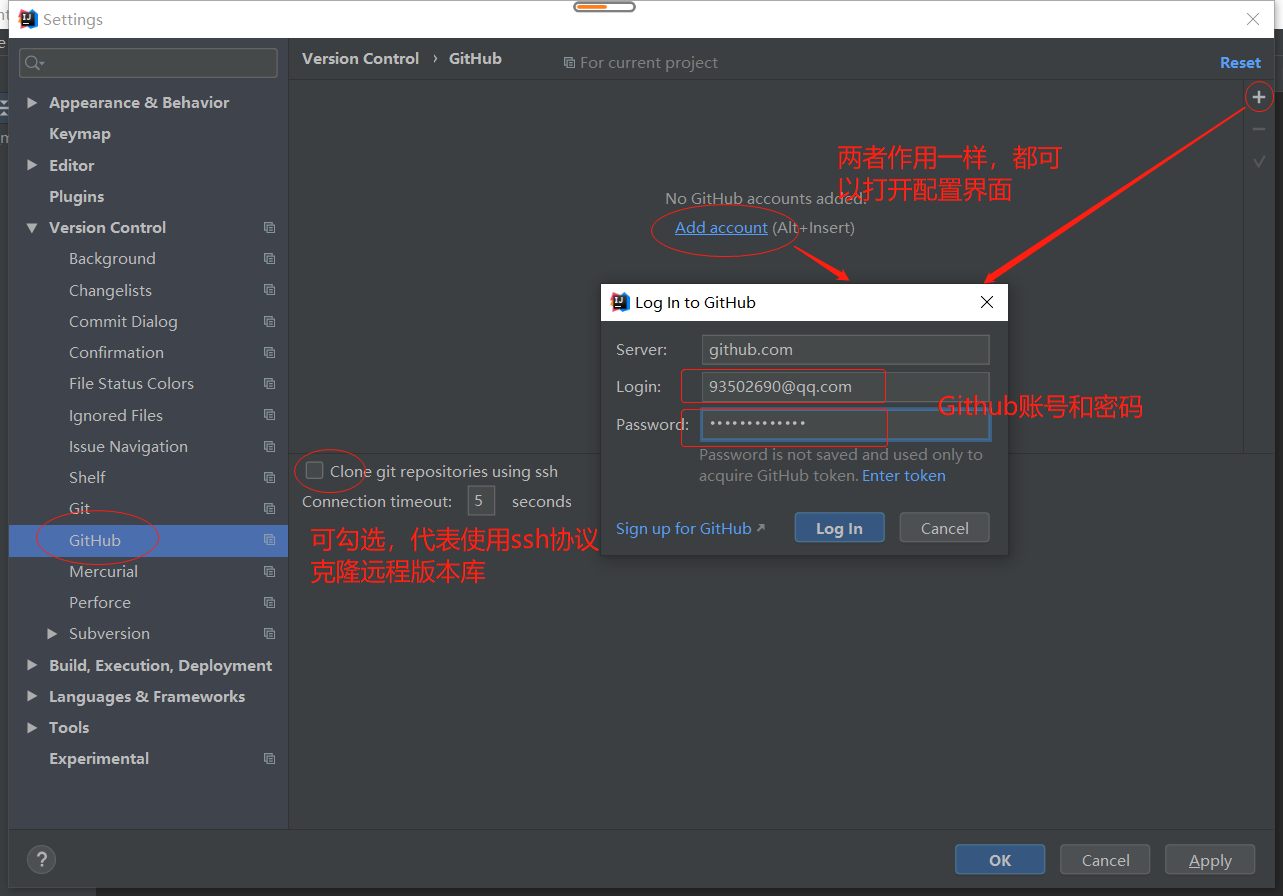Click project-level icon next to Perforce
The image size is (1283, 896).
[269, 602]
